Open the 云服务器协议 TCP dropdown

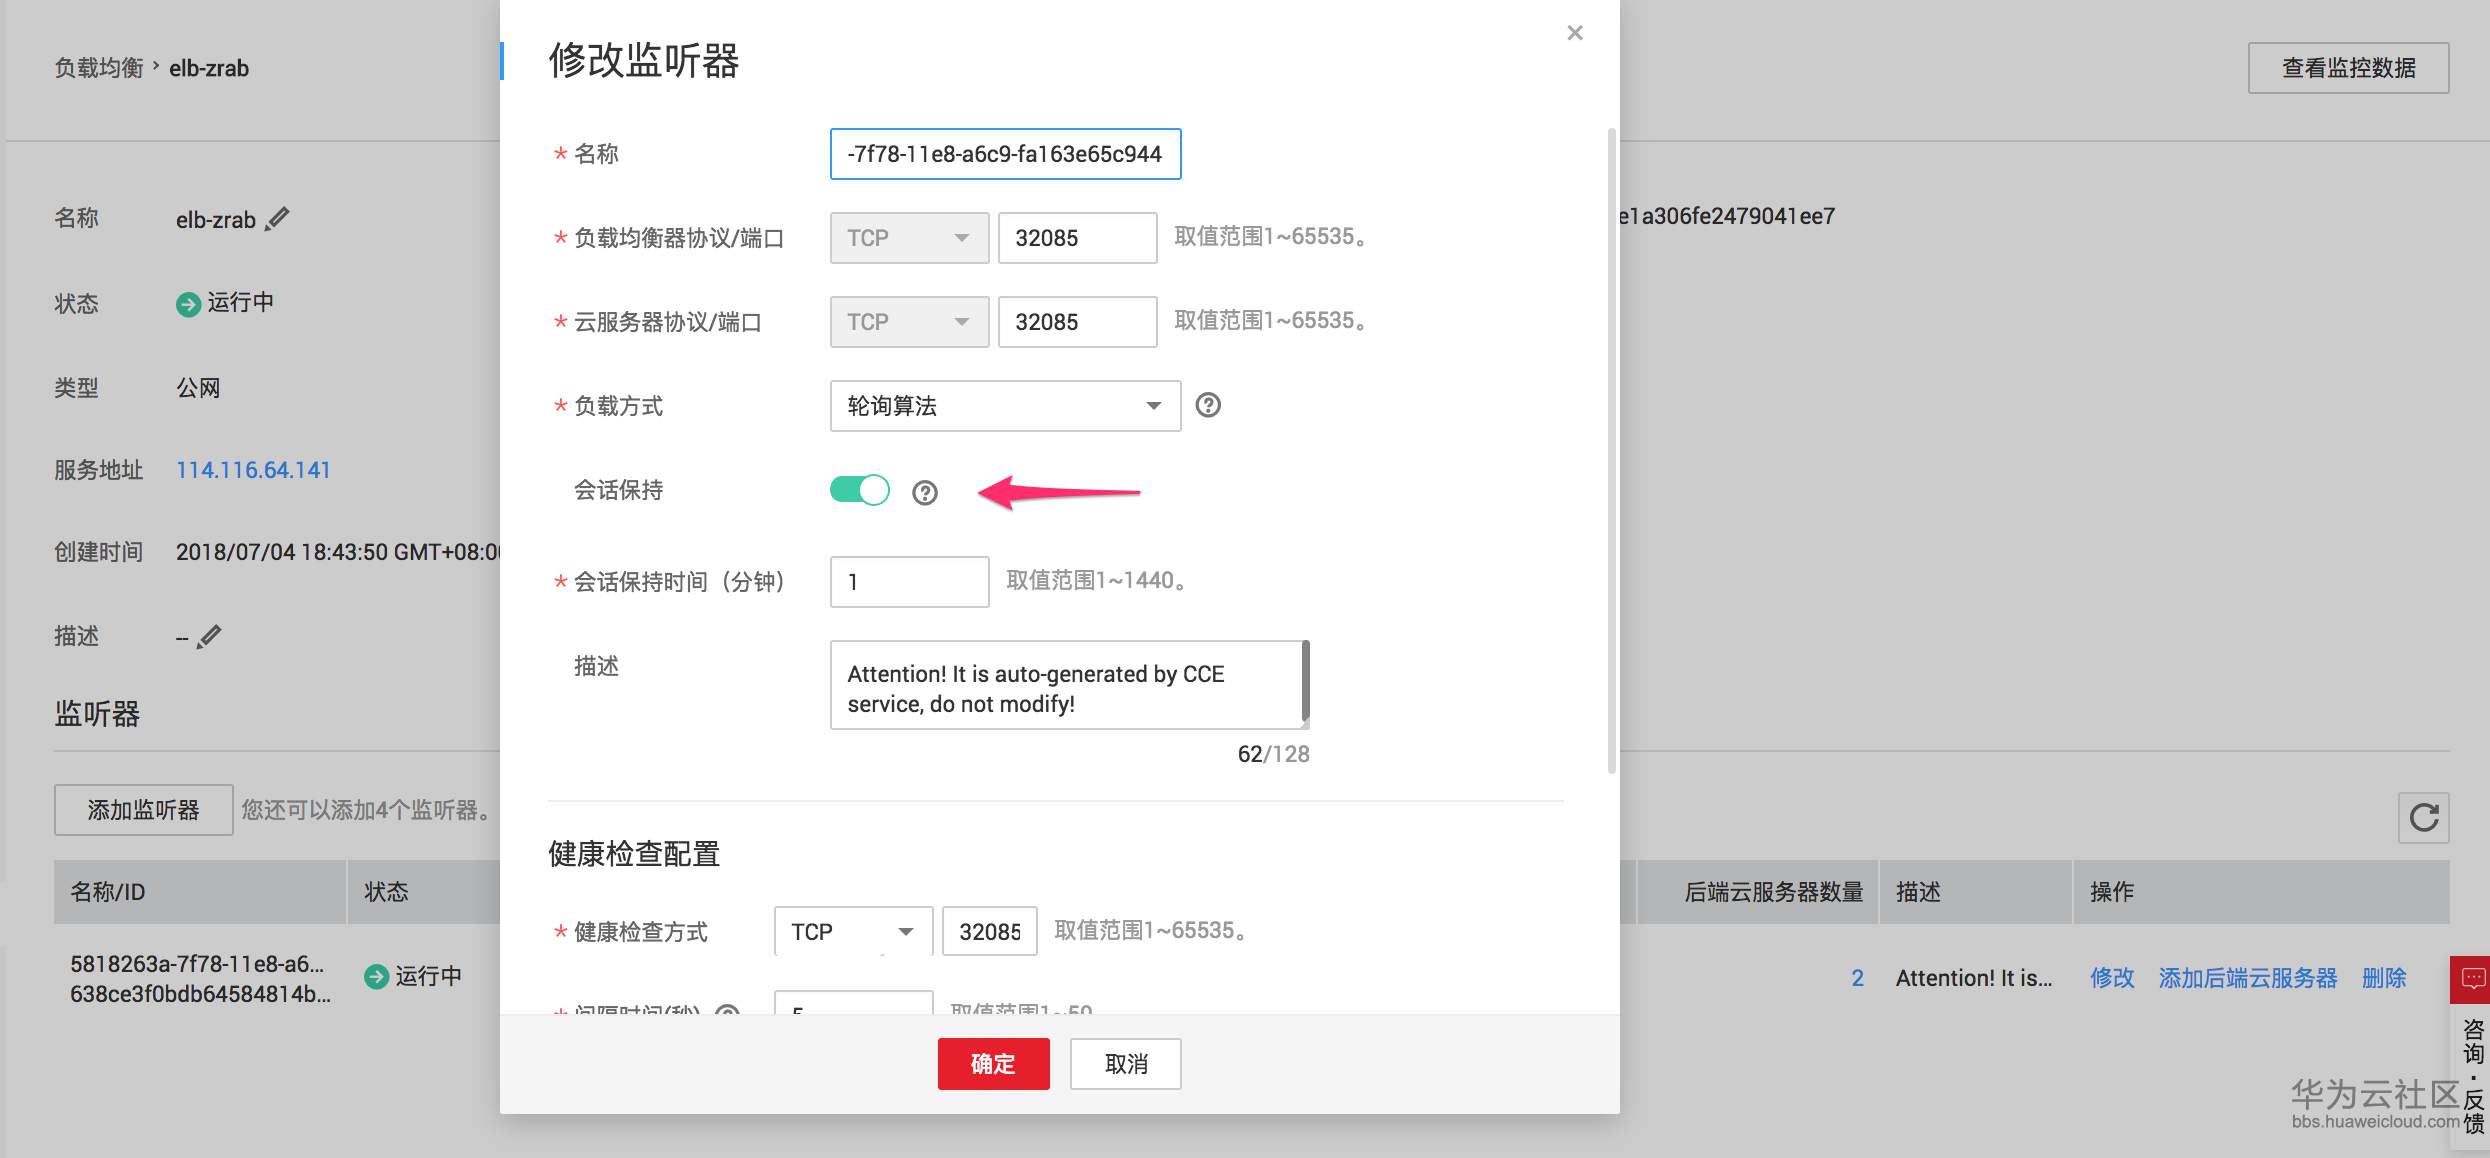click(x=908, y=322)
